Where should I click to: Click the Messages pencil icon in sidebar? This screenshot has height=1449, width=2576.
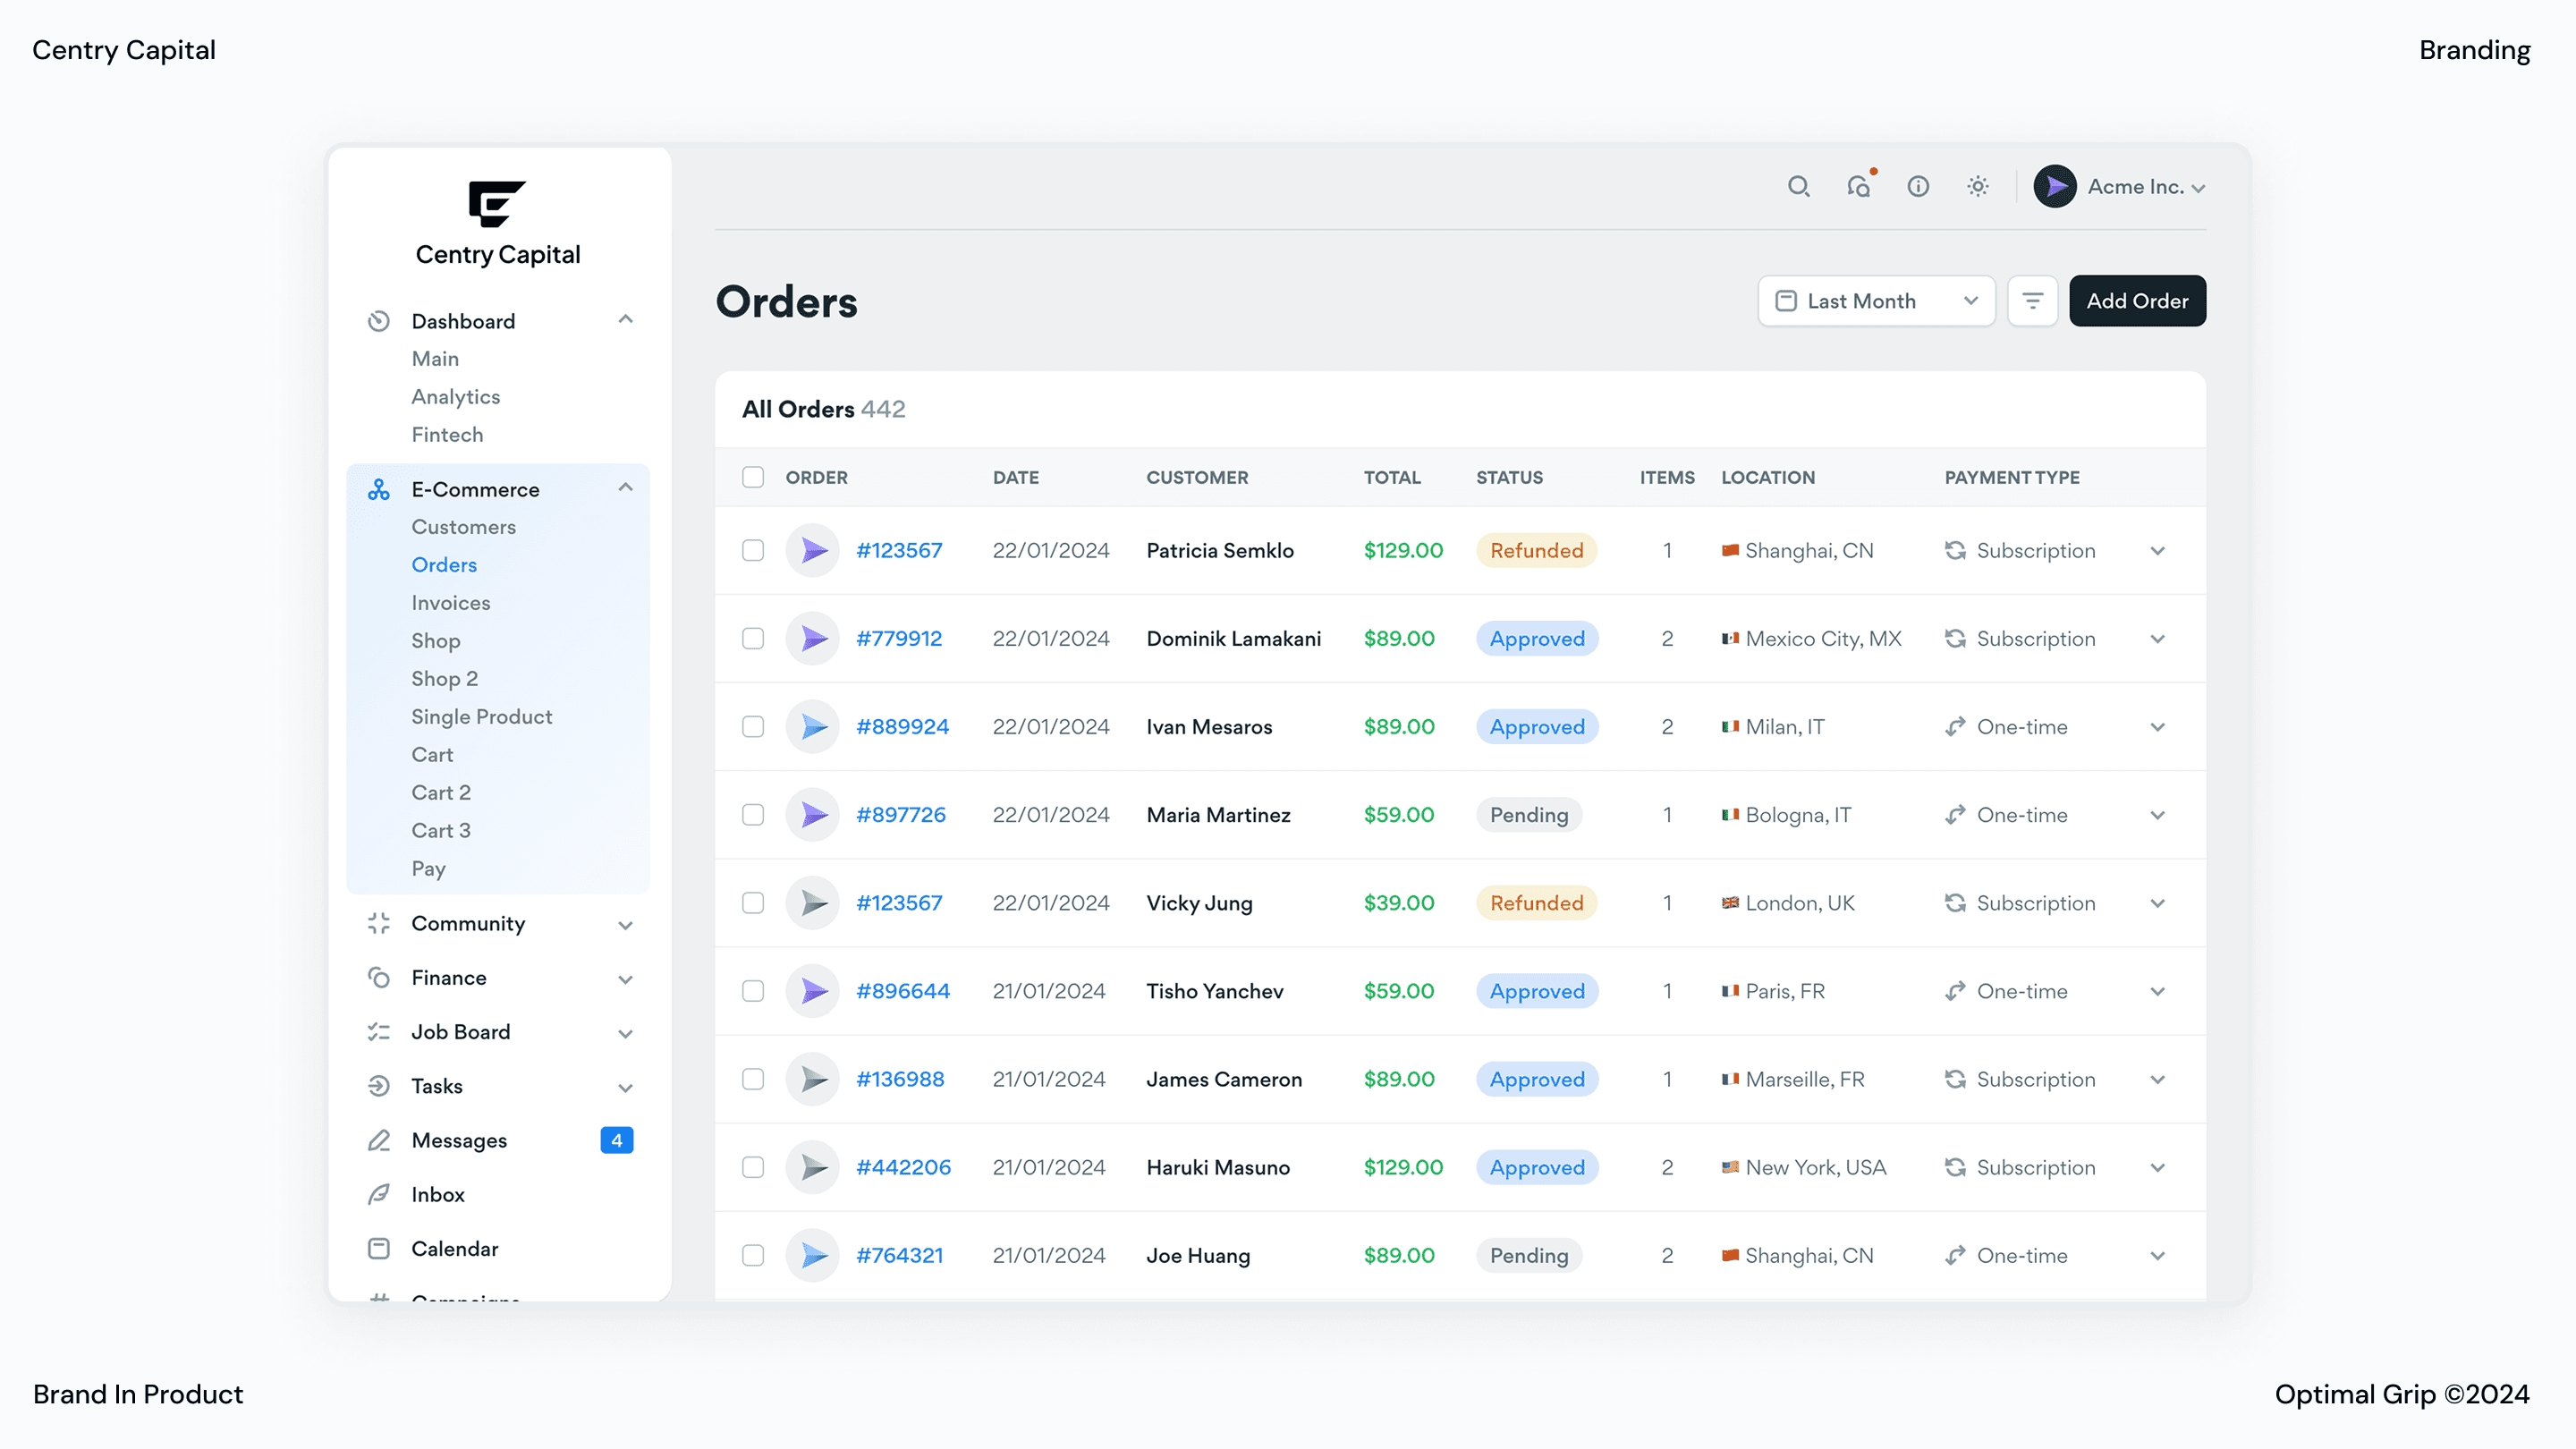[x=379, y=1140]
